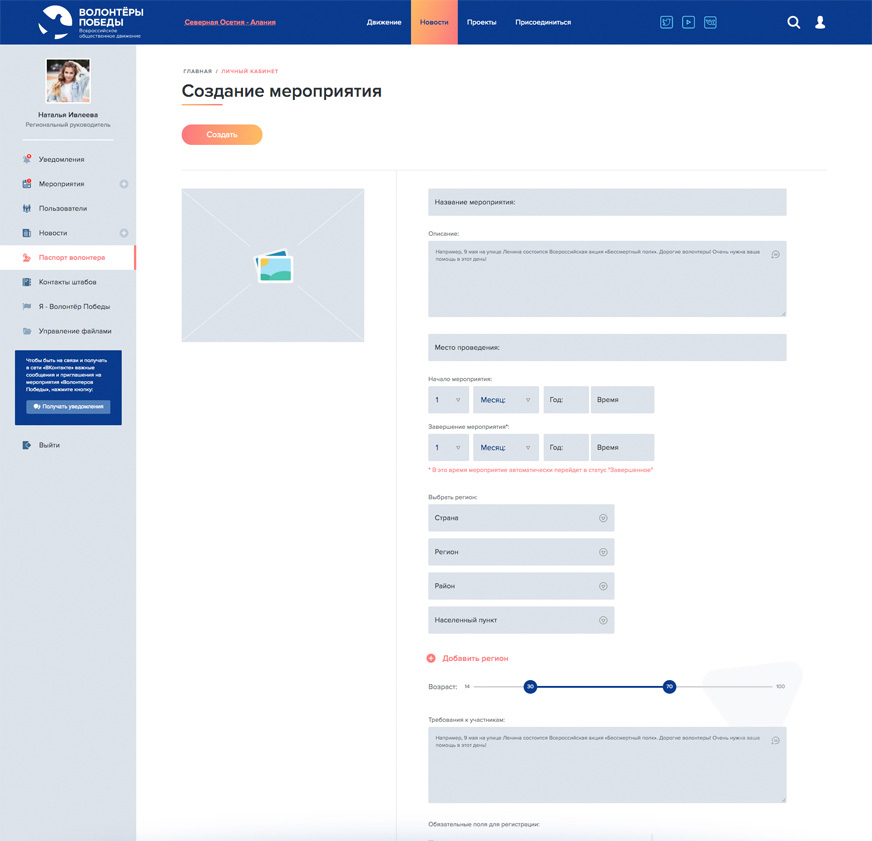Image resolution: width=872 pixels, height=841 pixels.
Task: Open the Месяц dropdown under Начало мероприятия
Action: [506, 400]
